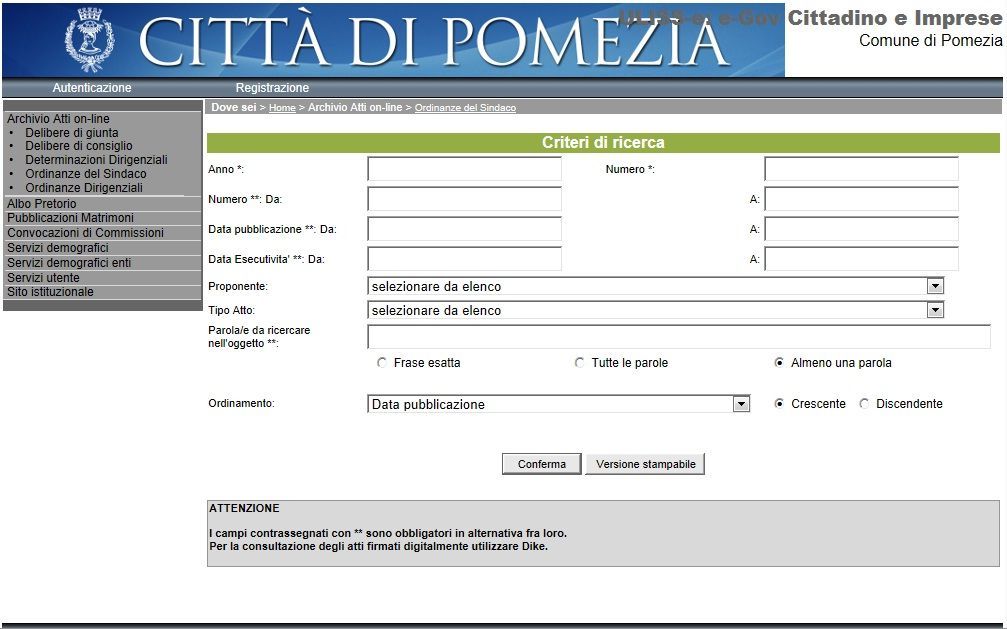Select the Frase esatta radio button
This screenshot has width=1007, height=629.
coord(382,363)
